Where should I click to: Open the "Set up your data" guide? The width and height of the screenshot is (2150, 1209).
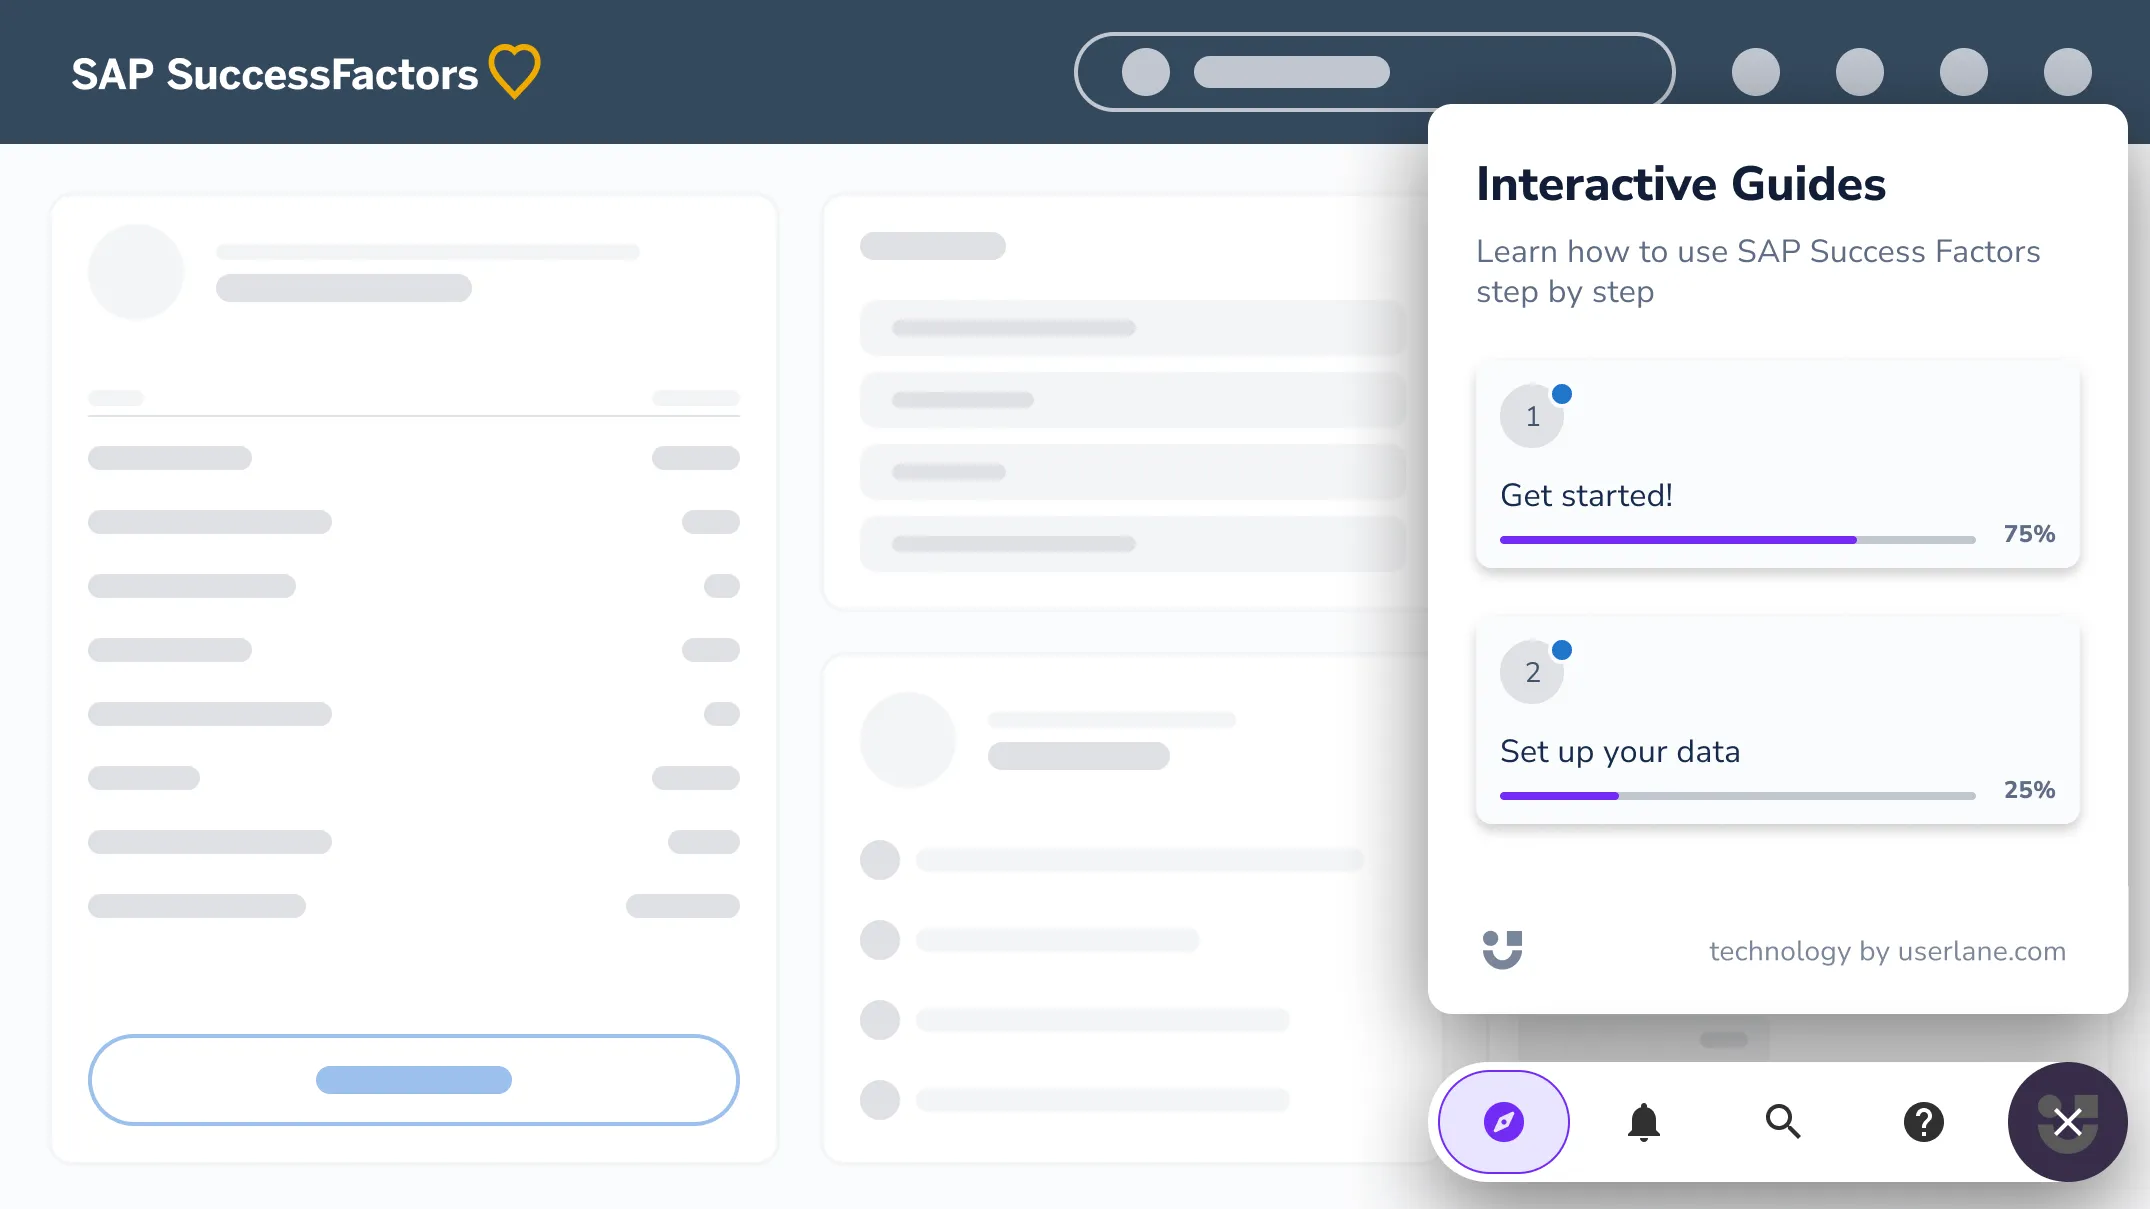(x=1620, y=751)
